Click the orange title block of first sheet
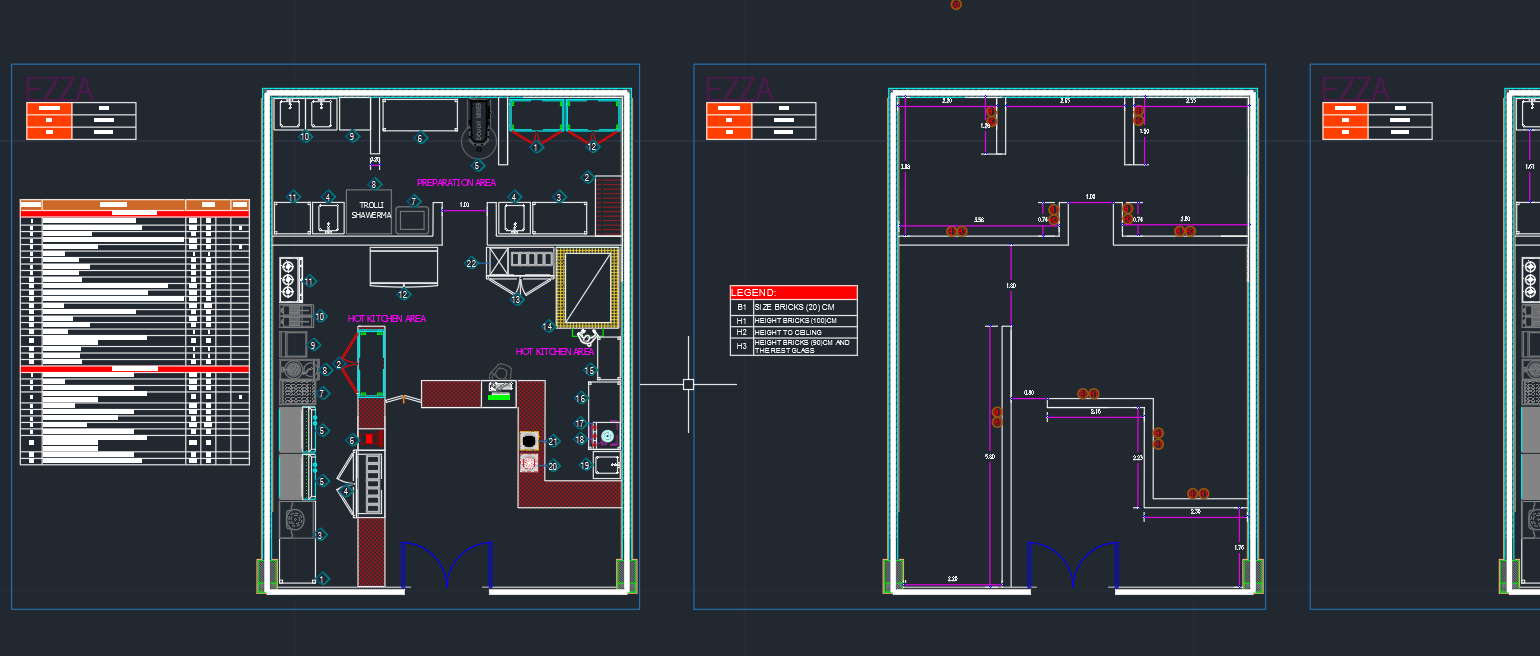The height and width of the screenshot is (656, 1540). tap(81, 120)
